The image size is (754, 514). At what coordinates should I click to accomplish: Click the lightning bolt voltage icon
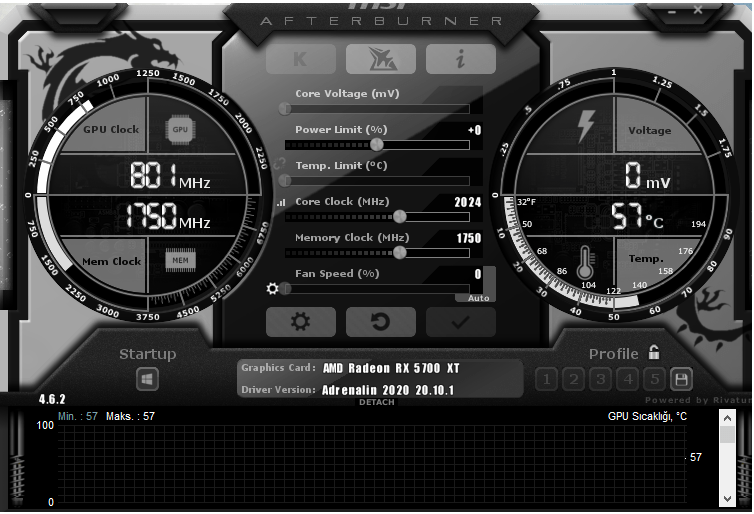(586, 126)
